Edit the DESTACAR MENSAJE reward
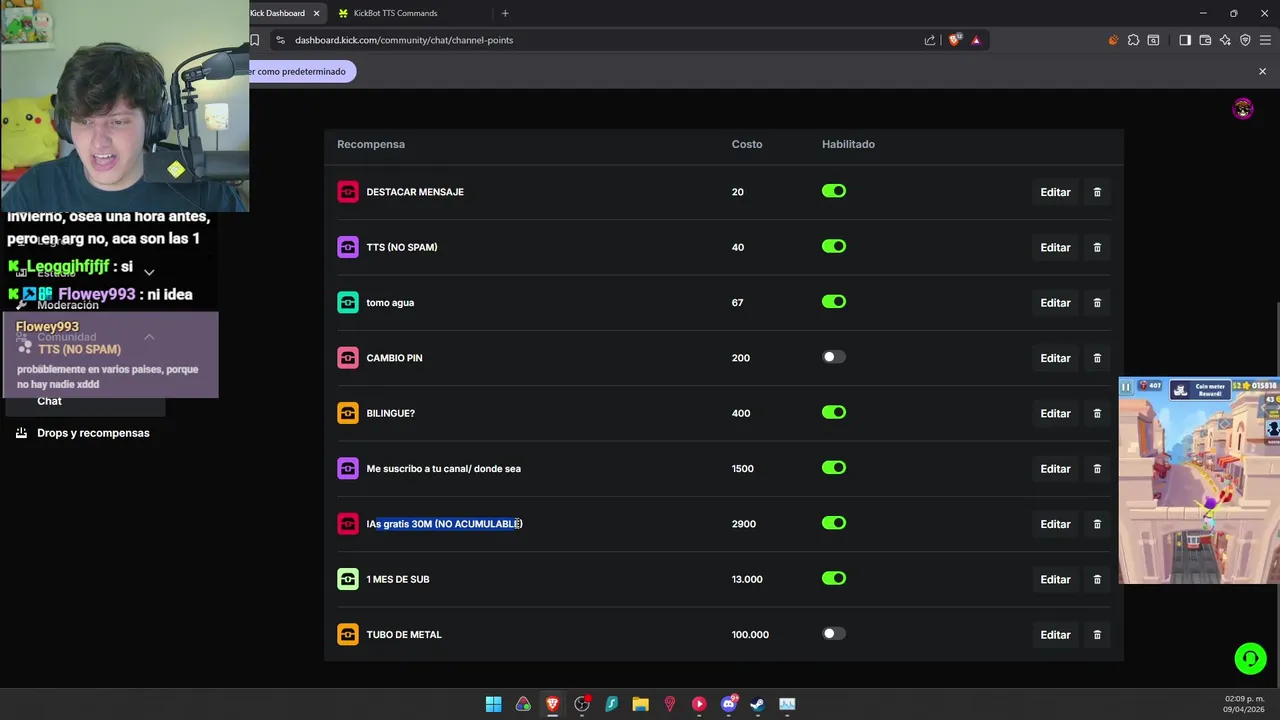Viewport: 1280px width, 720px height. (1055, 192)
